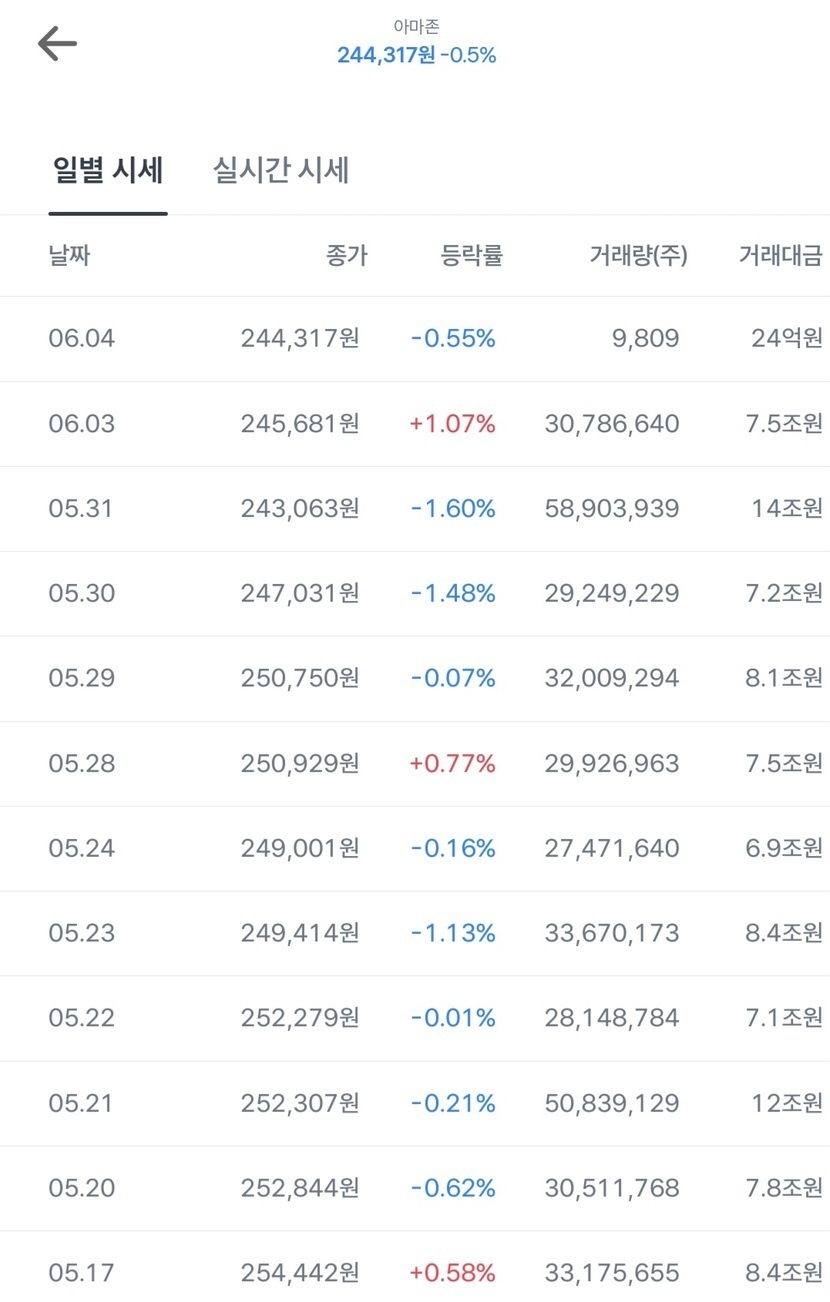Select the 05.17 date row
830x1302 pixels.
[82, 1274]
